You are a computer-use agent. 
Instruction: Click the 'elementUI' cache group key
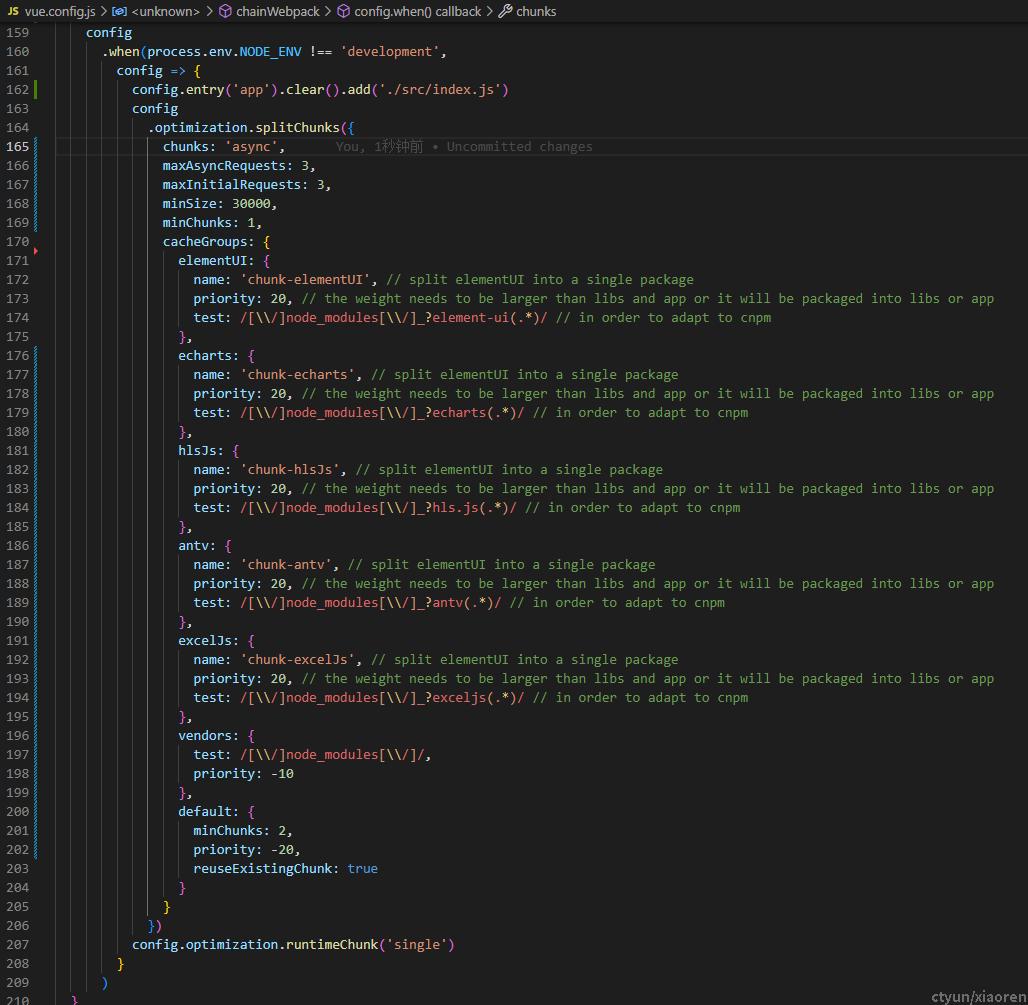click(212, 260)
